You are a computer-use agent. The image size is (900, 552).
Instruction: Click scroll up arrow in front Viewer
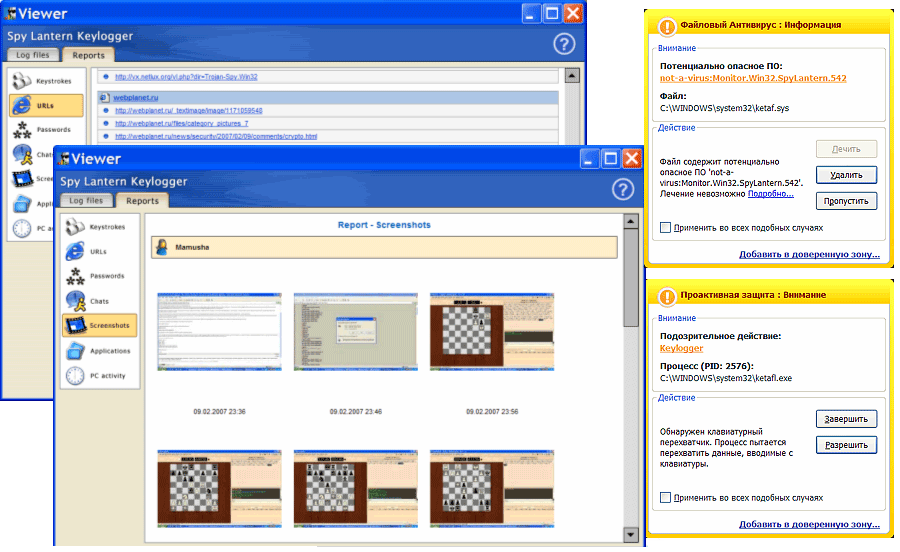click(x=631, y=221)
